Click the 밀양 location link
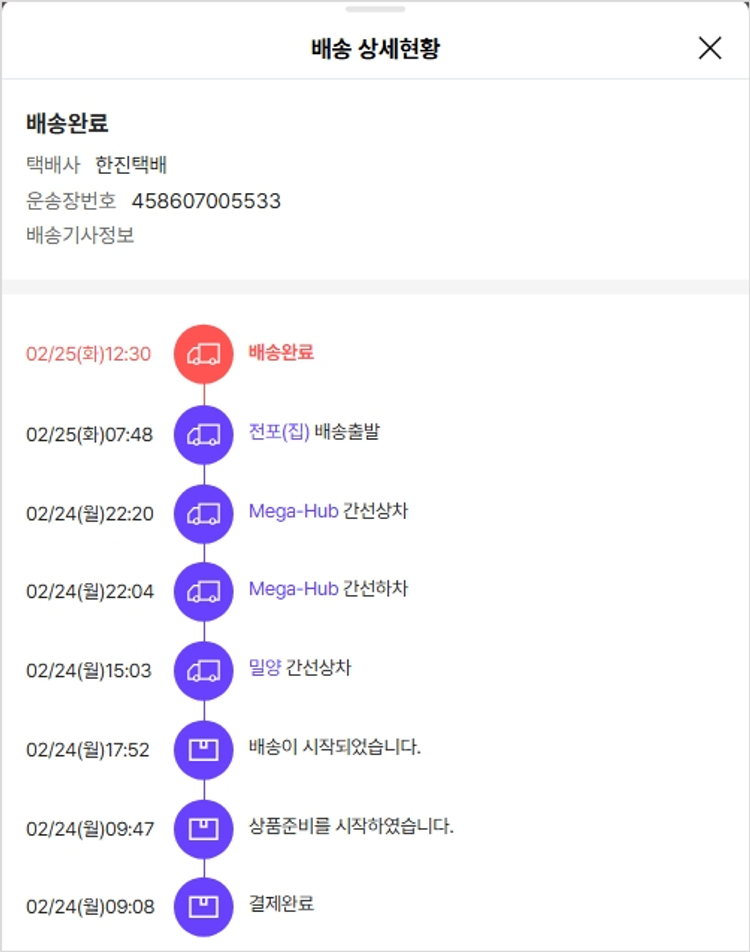This screenshot has width=750, height=952. click(x=265, y=669)
